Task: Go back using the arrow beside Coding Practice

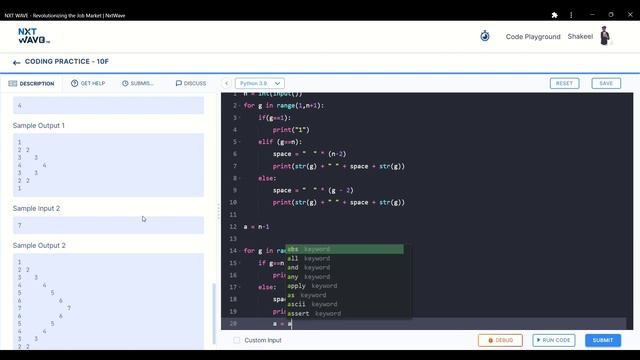Action: [x=16, y=62]
